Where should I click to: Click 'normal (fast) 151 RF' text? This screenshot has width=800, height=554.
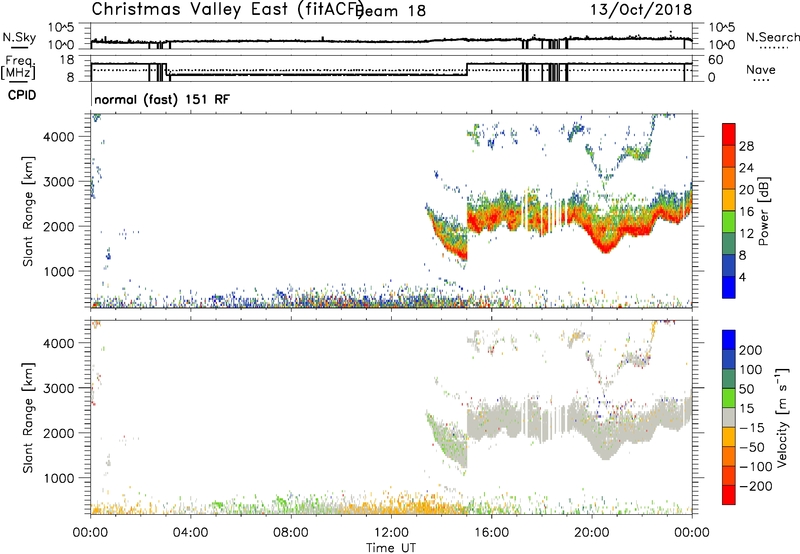point(162,99)
